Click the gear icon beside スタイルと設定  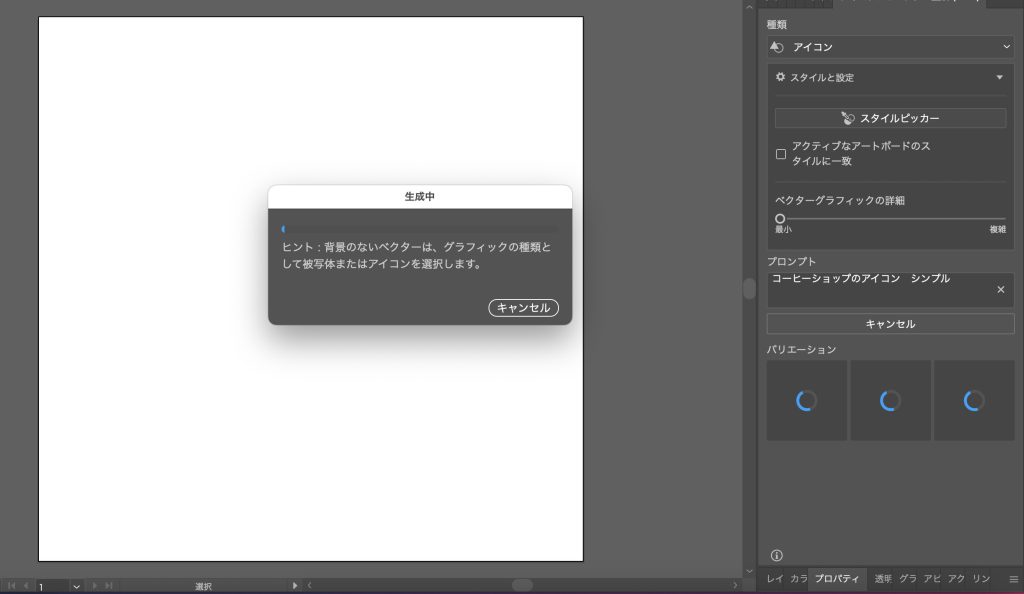pyautogui.click(x=781, y=77)
